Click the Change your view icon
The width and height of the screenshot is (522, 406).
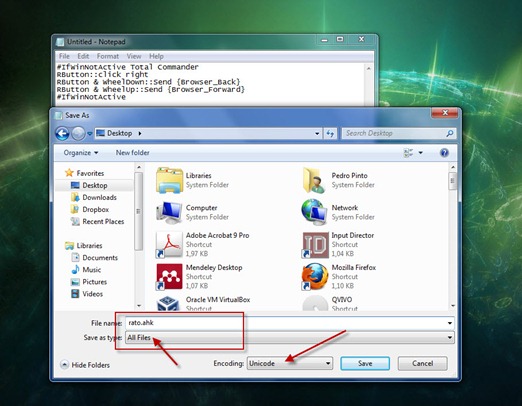(408, 153)
